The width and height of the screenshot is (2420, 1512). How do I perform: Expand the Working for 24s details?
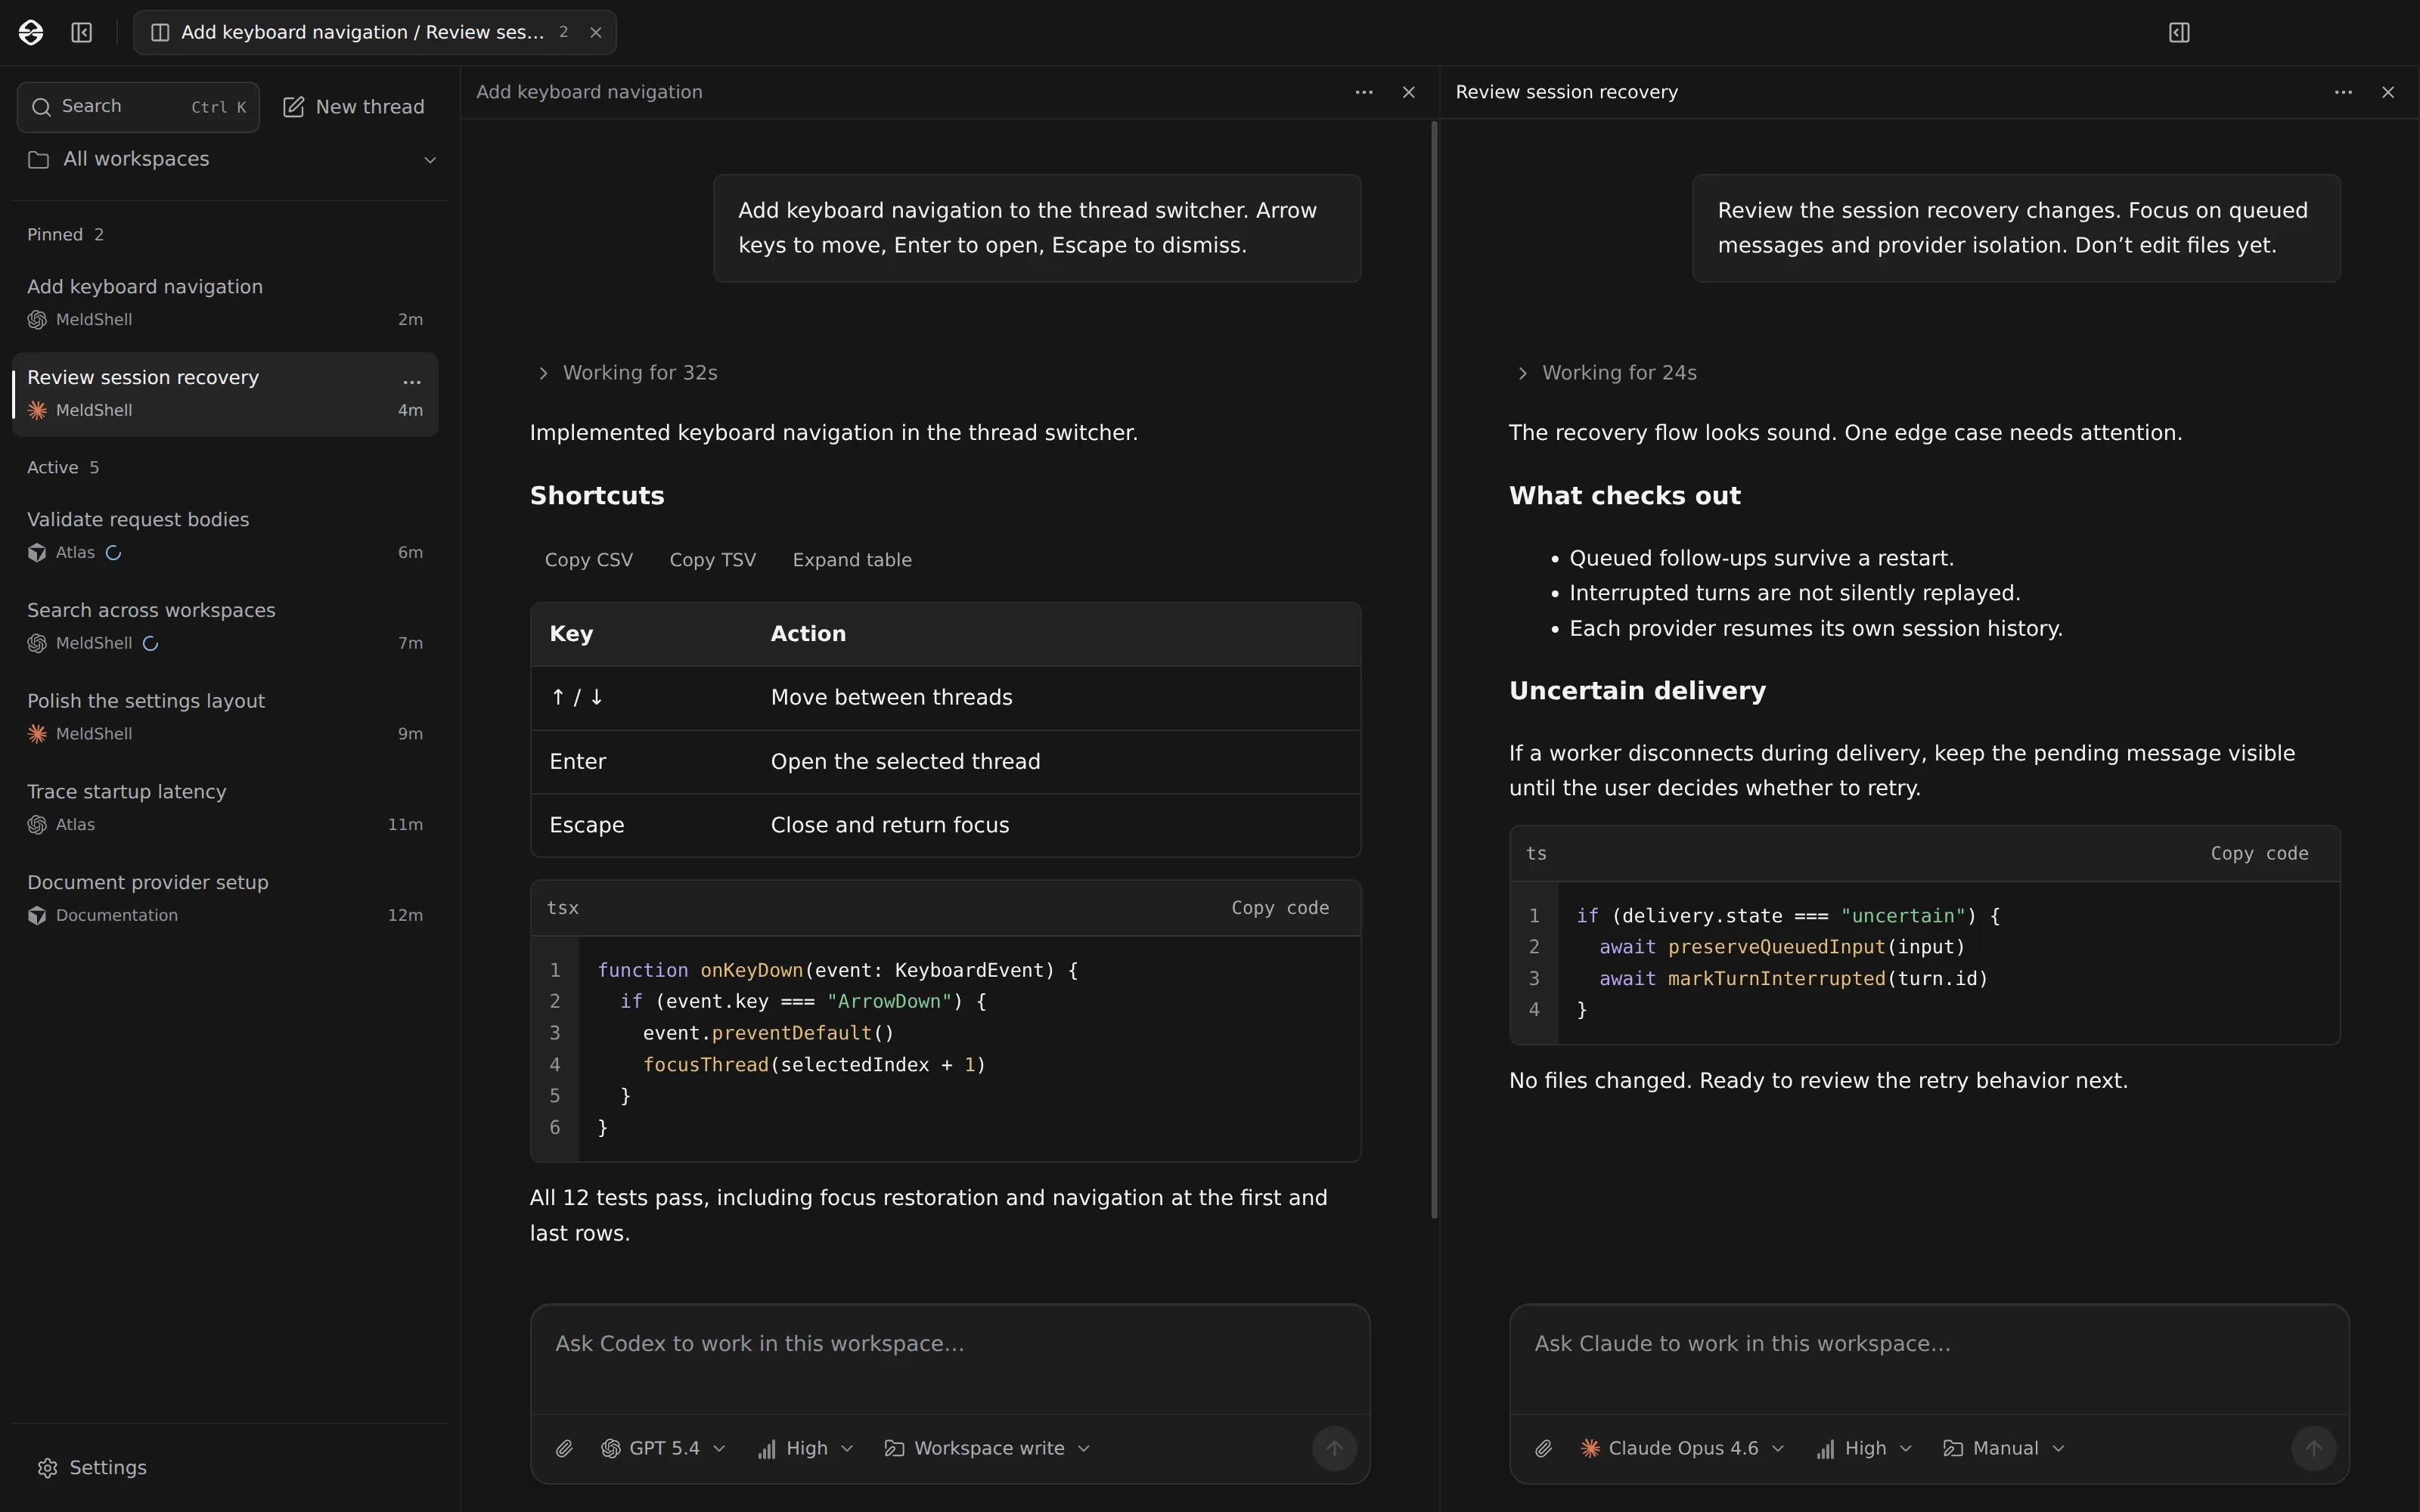click(x=1607, y=373)
